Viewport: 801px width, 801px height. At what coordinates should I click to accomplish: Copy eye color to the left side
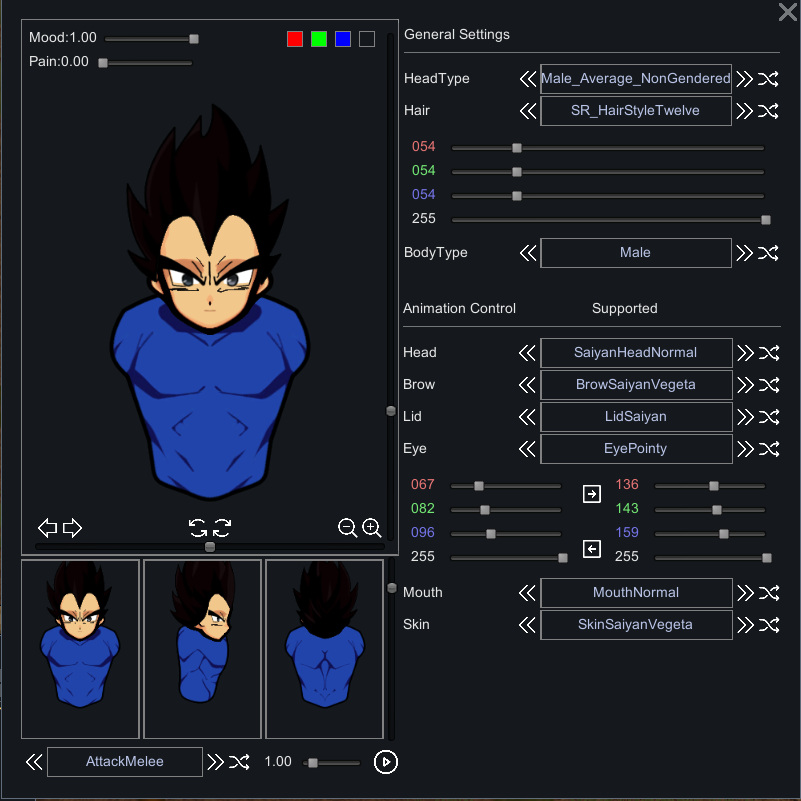(x=592, y=549)
